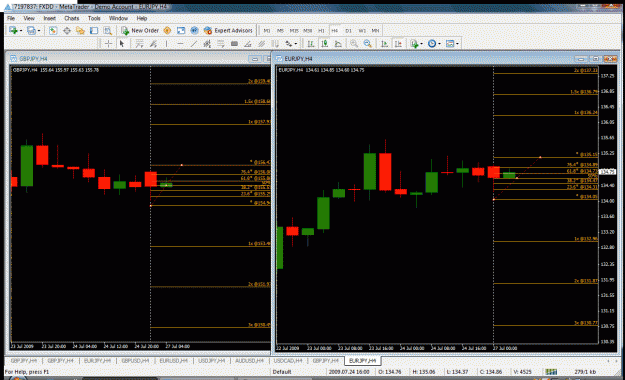Screen dimensions: 625x380
Task: Select the D1 timeframe
Action: [348, 31]
